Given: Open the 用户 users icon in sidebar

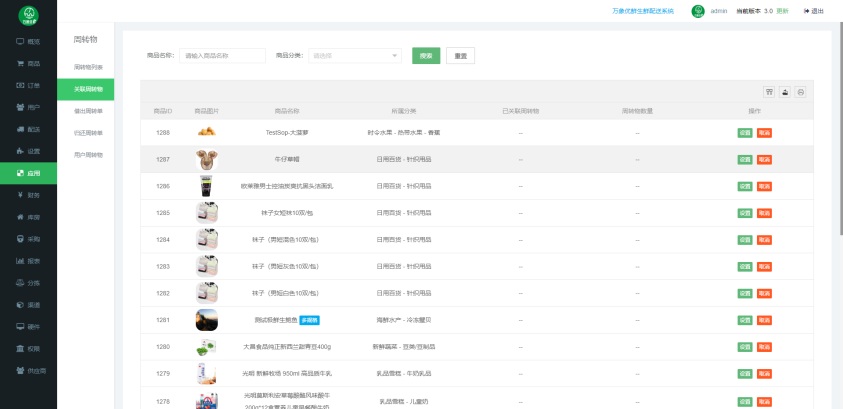Looking at the screenshot, I should [x=20, y=107].
